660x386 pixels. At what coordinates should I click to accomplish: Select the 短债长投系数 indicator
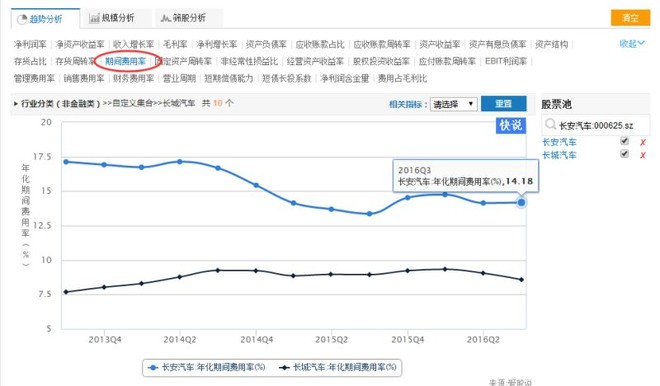pos(287,78)
